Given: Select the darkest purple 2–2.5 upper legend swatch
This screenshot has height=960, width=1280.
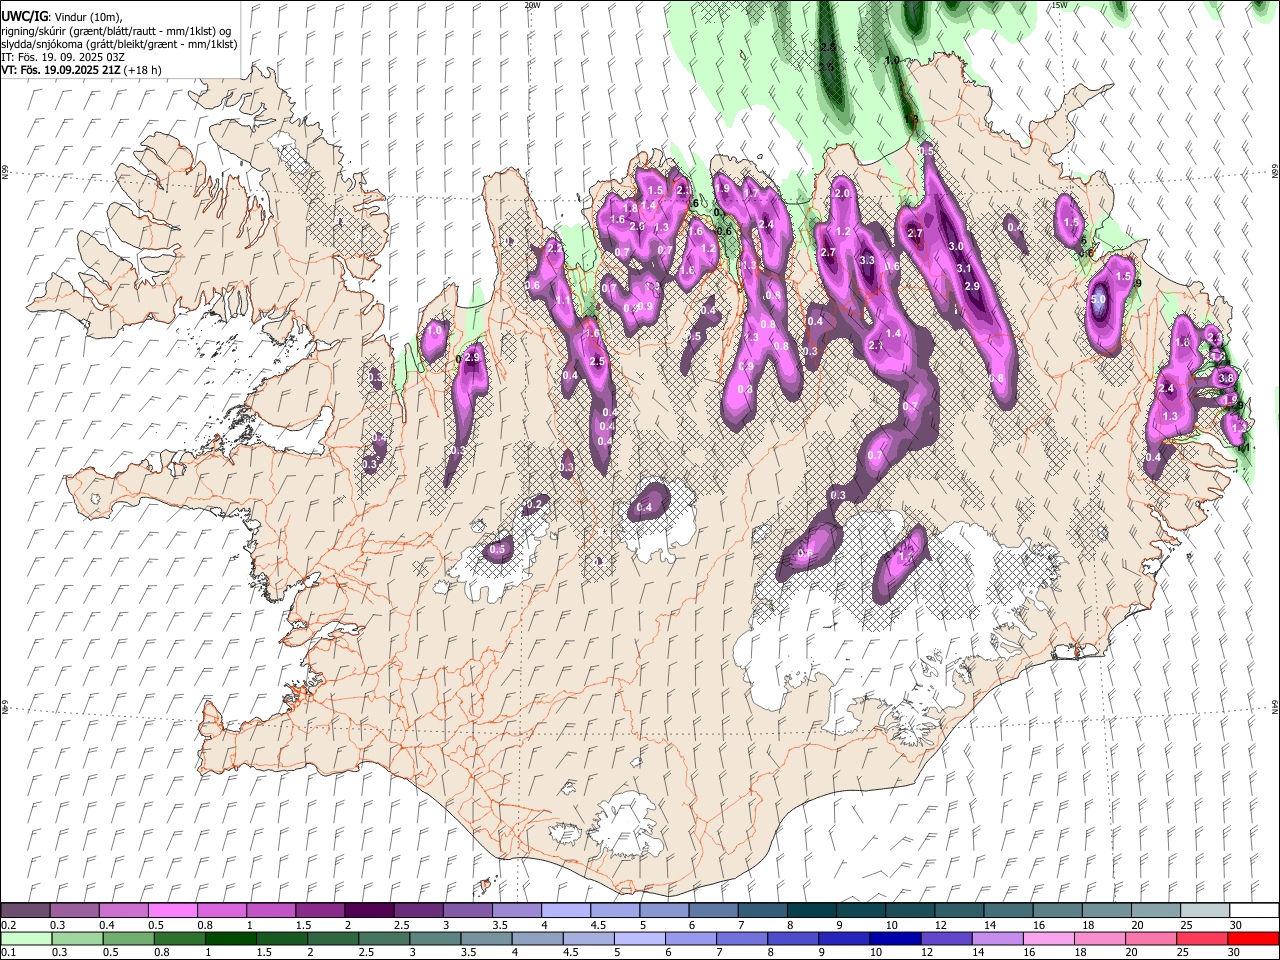Looking at the screenshot, I should [x=369, y=910].
